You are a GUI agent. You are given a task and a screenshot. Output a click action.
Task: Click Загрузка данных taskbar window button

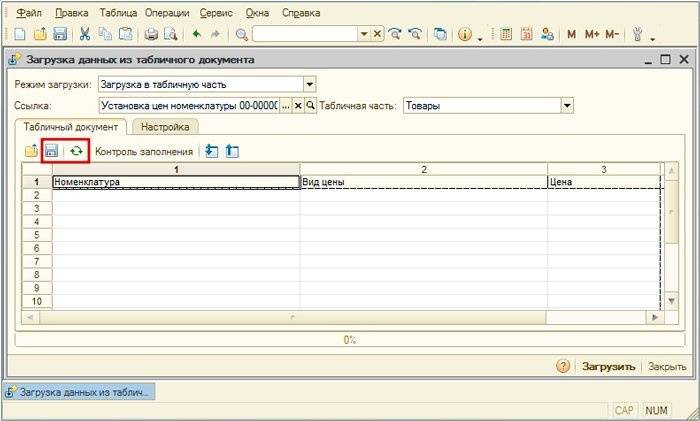pos(79,392)
